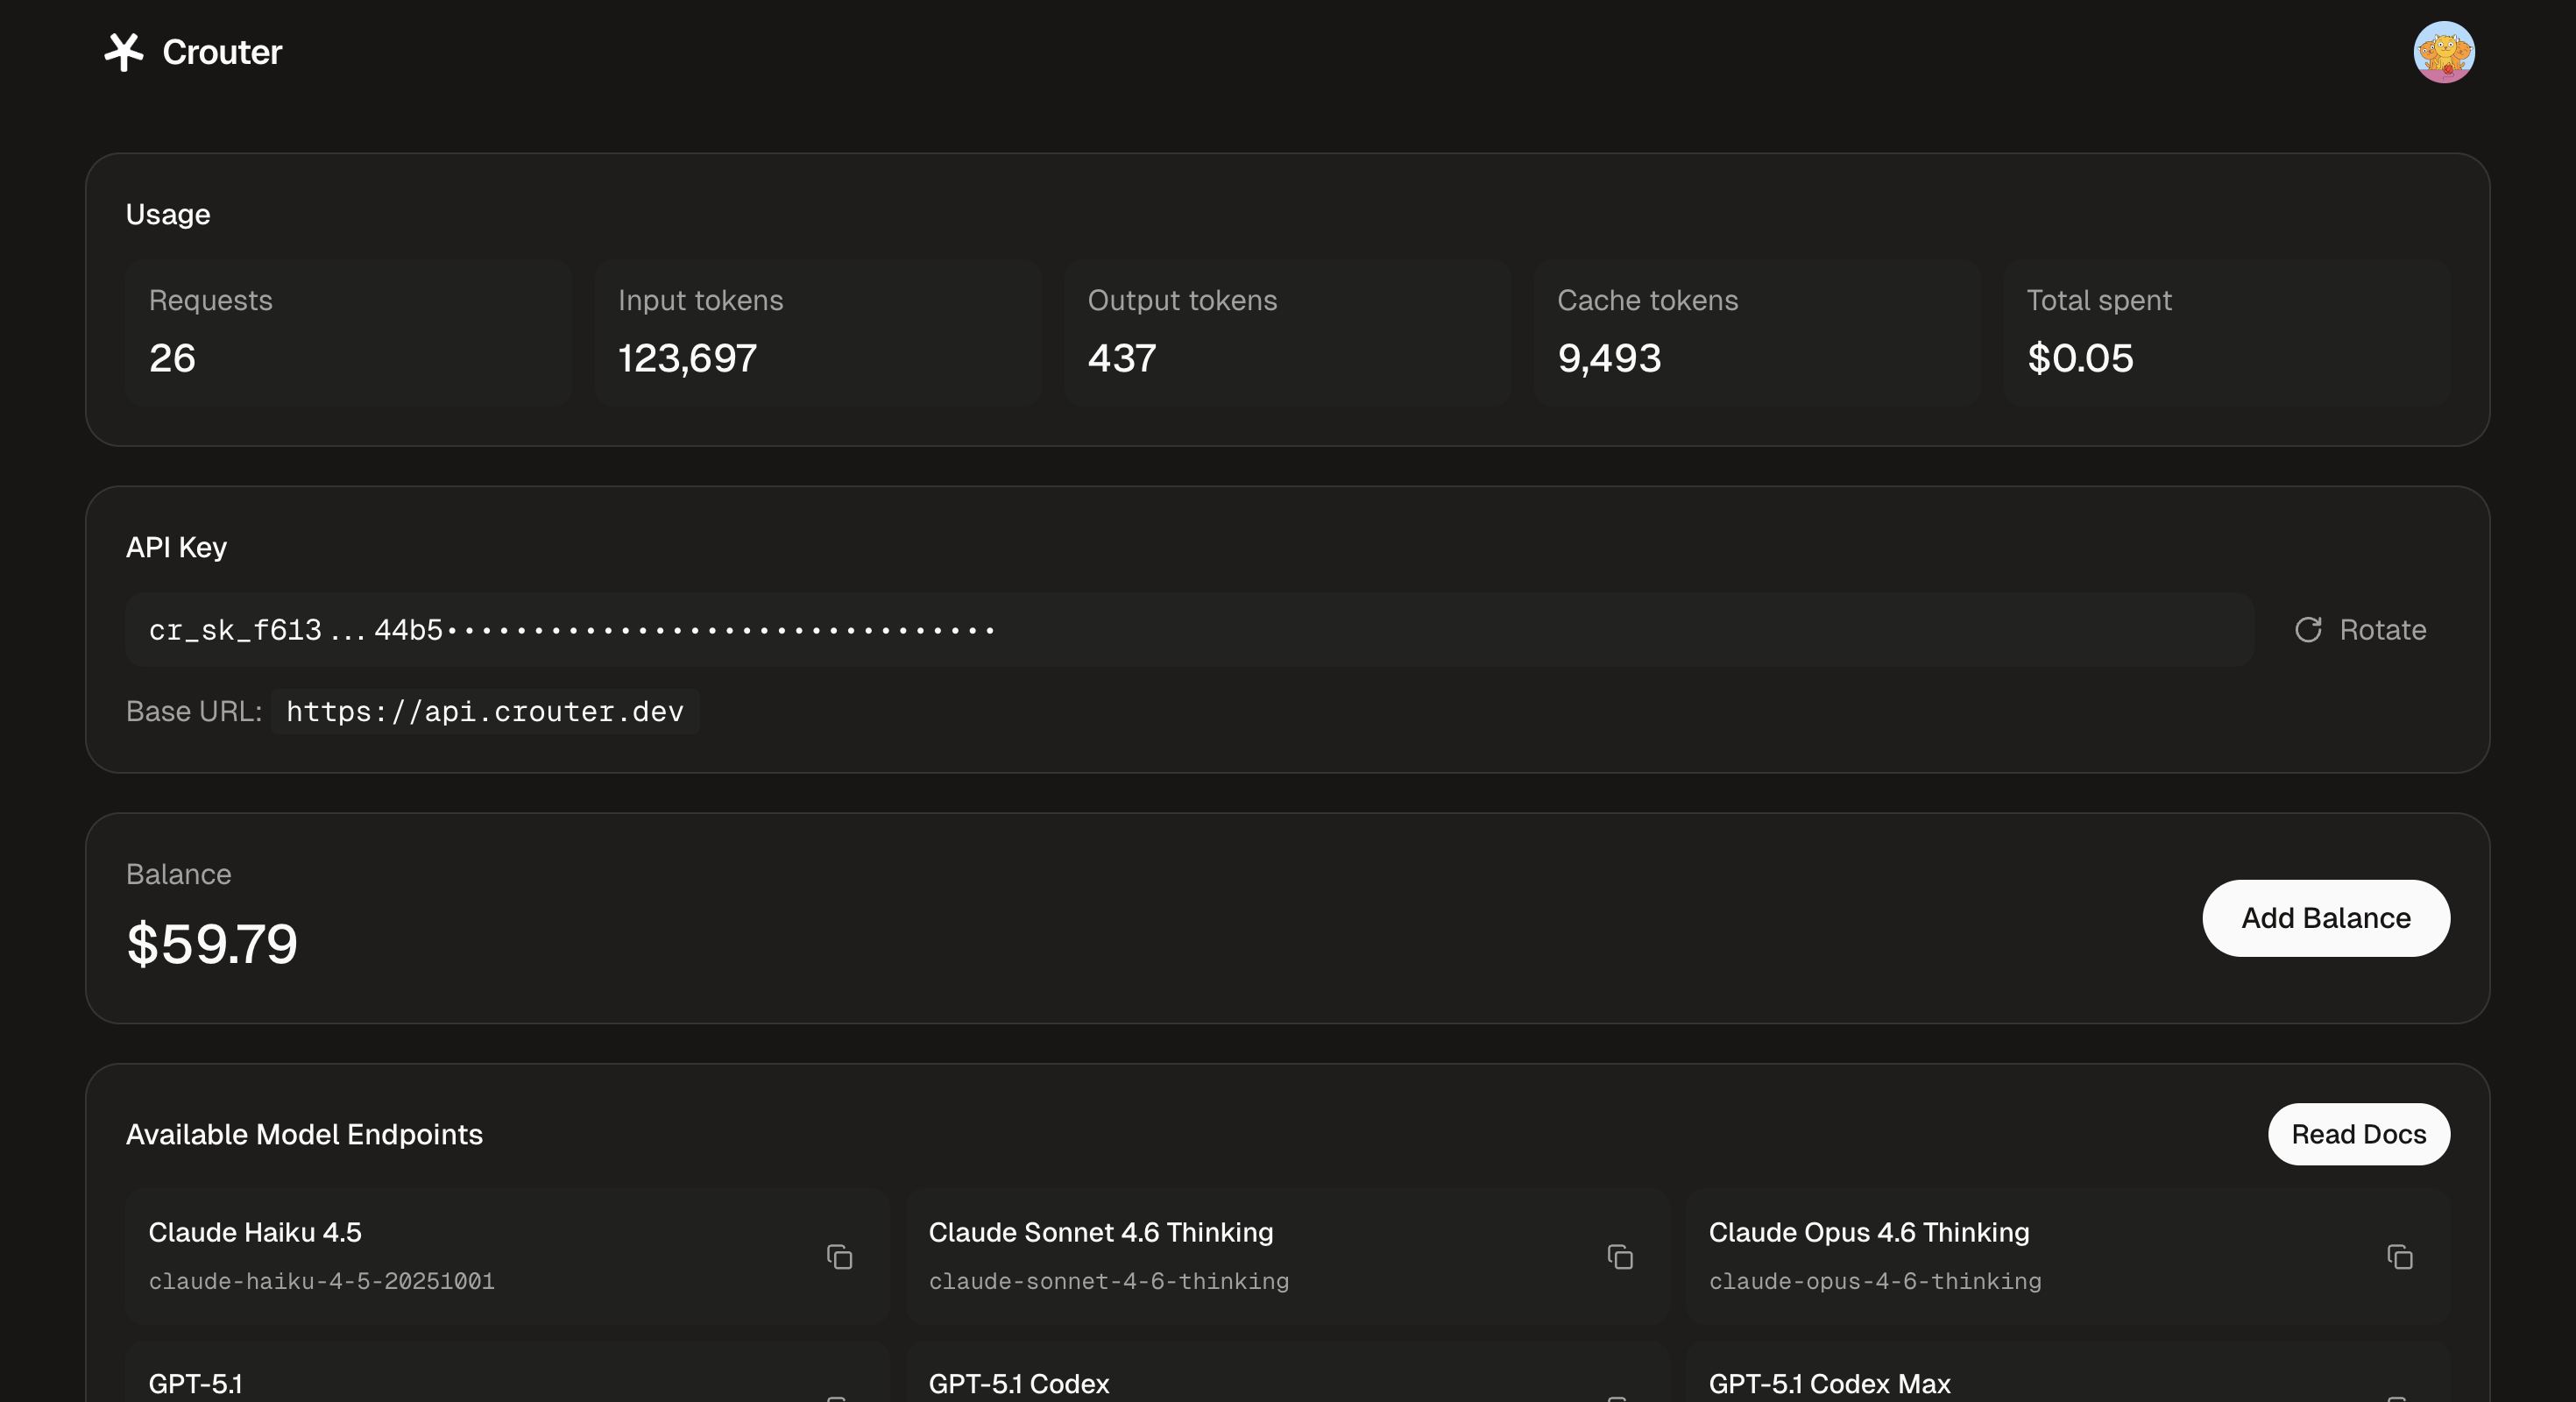Open Read Docs for model endpoints
This screenshot has width=2576, height=1402.
(2358, 1134)
